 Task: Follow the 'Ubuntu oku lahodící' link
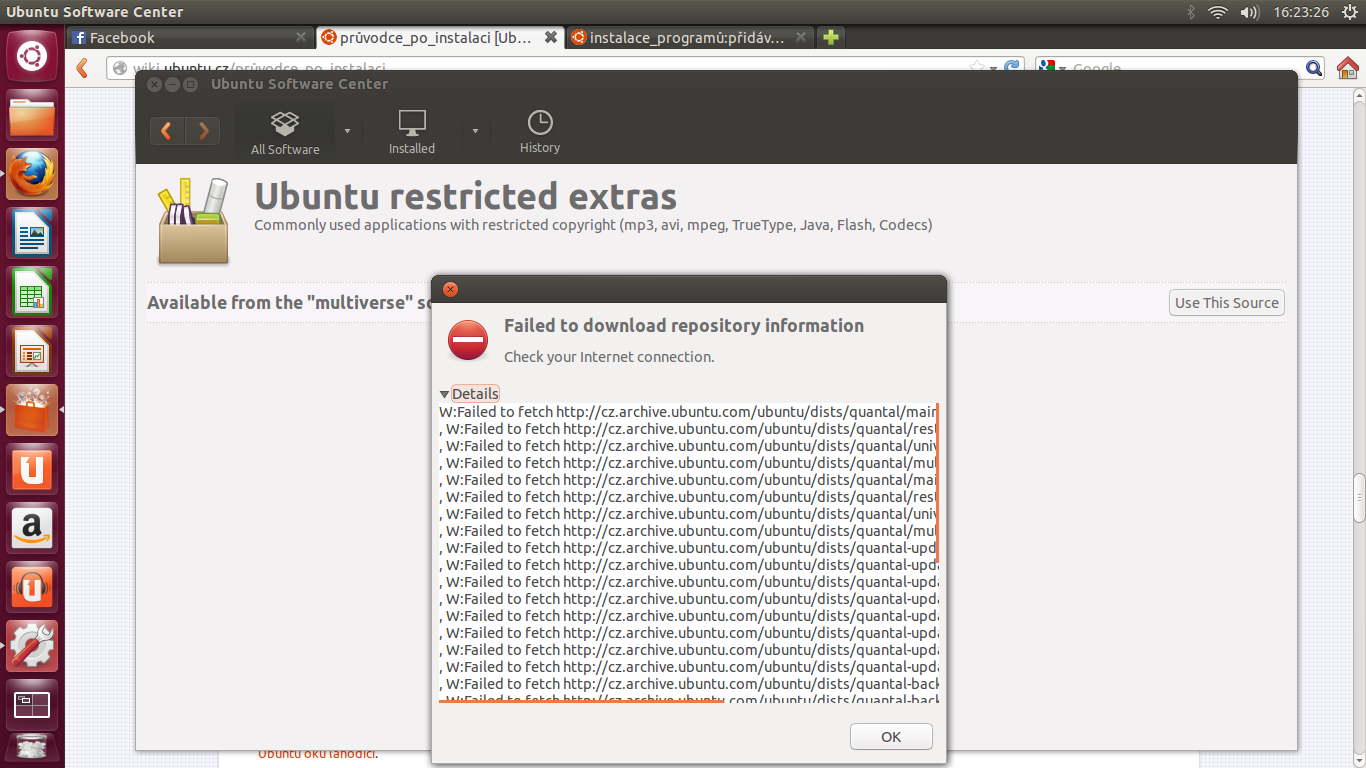tap(317, 755)
